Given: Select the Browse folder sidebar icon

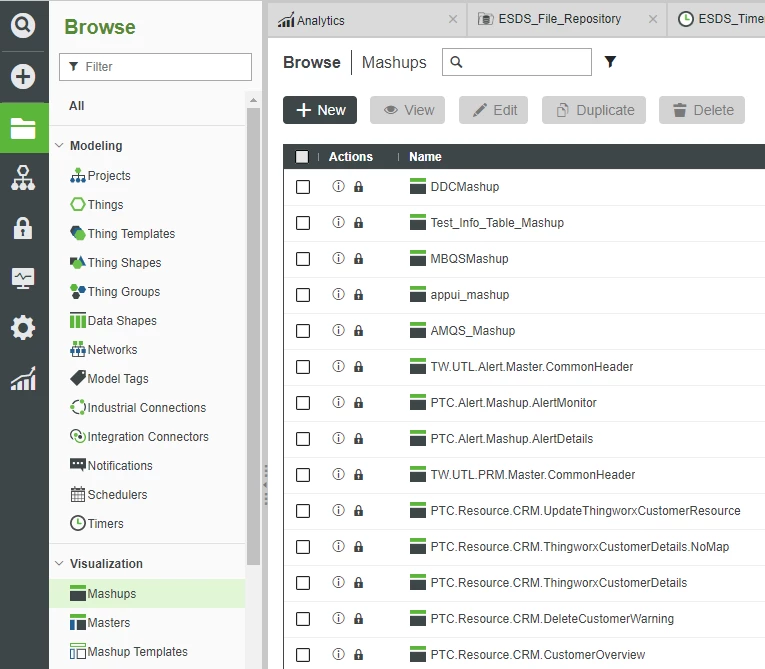Looking at the screenshot, I should (x=23, y=128).
